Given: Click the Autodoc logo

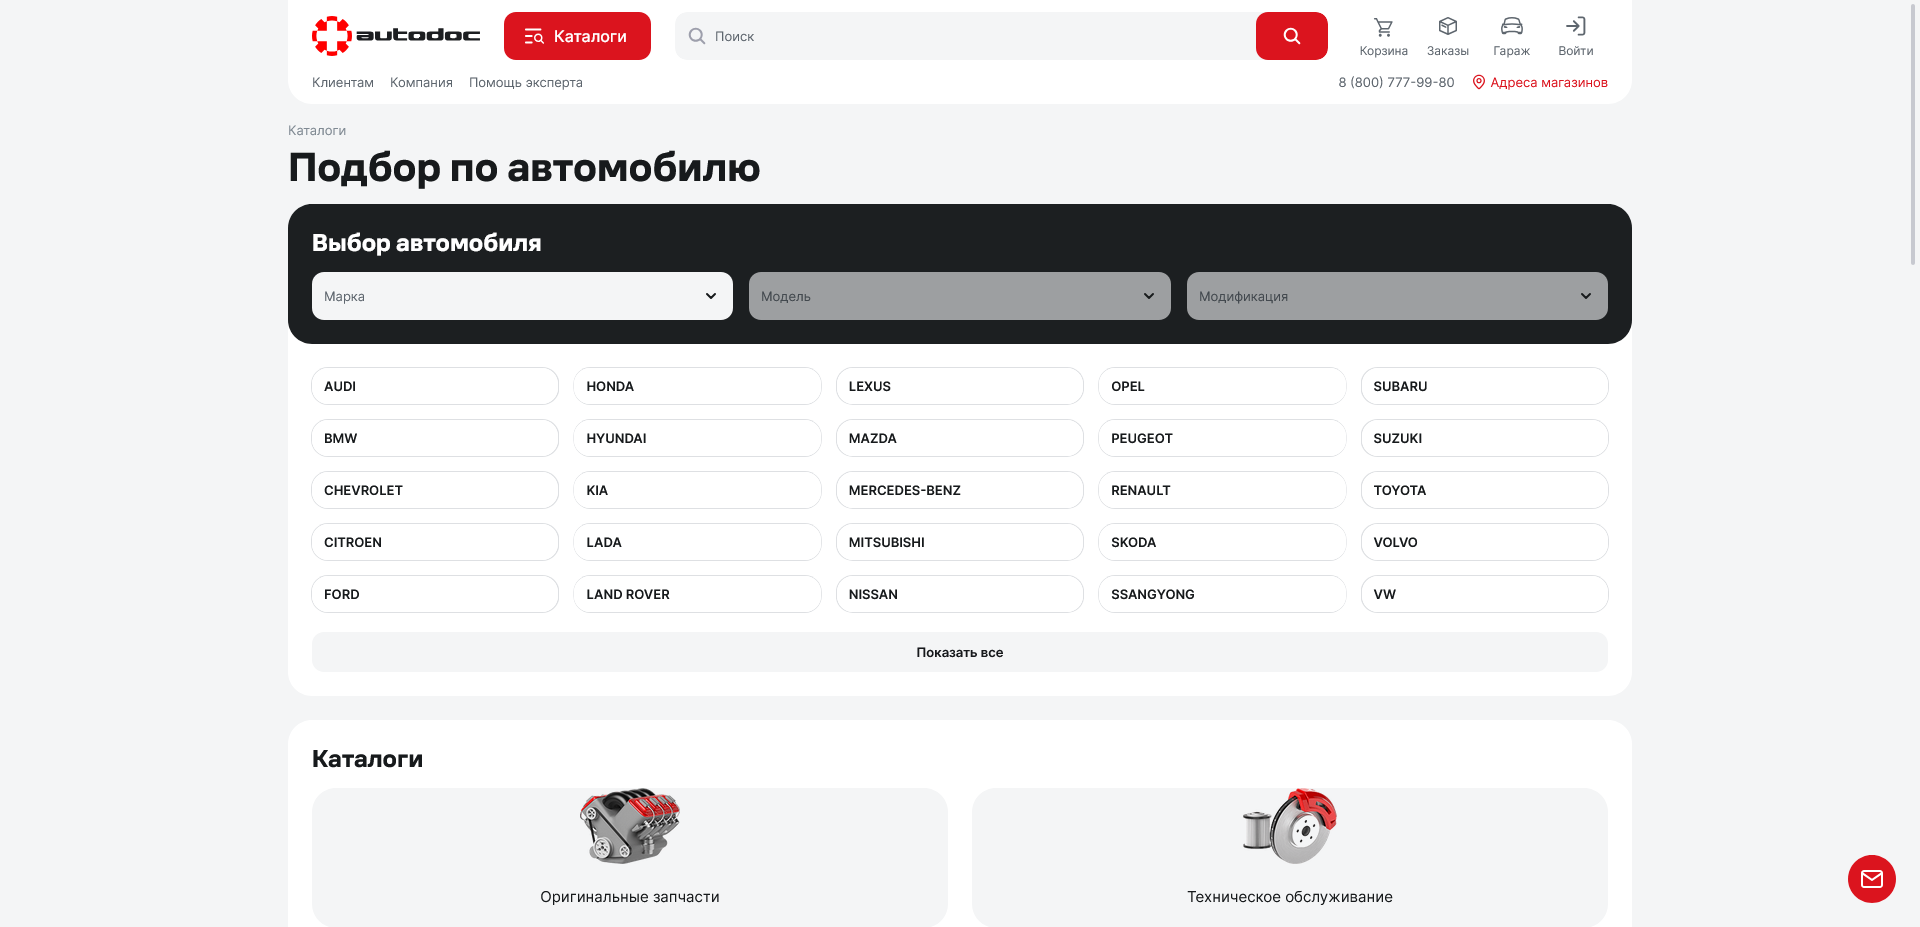Looking at the screenshot, I should click(x=396, y=35).
